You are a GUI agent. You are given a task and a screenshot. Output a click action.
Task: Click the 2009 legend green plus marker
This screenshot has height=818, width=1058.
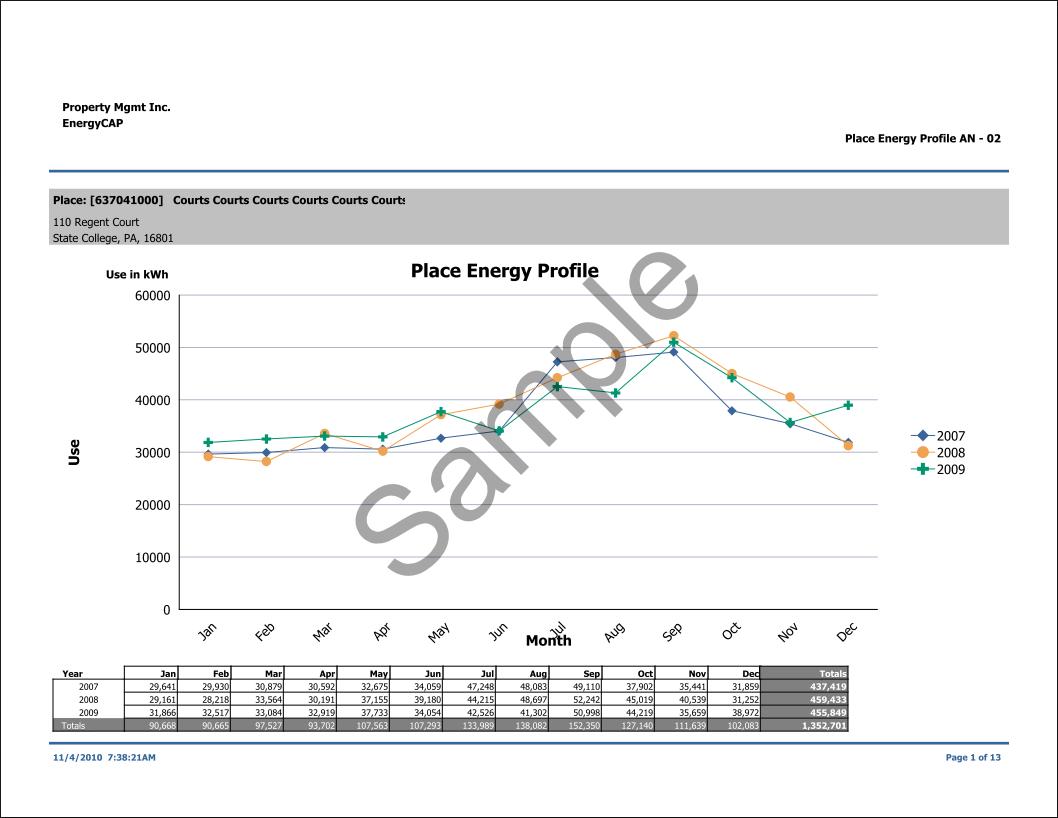922,469
